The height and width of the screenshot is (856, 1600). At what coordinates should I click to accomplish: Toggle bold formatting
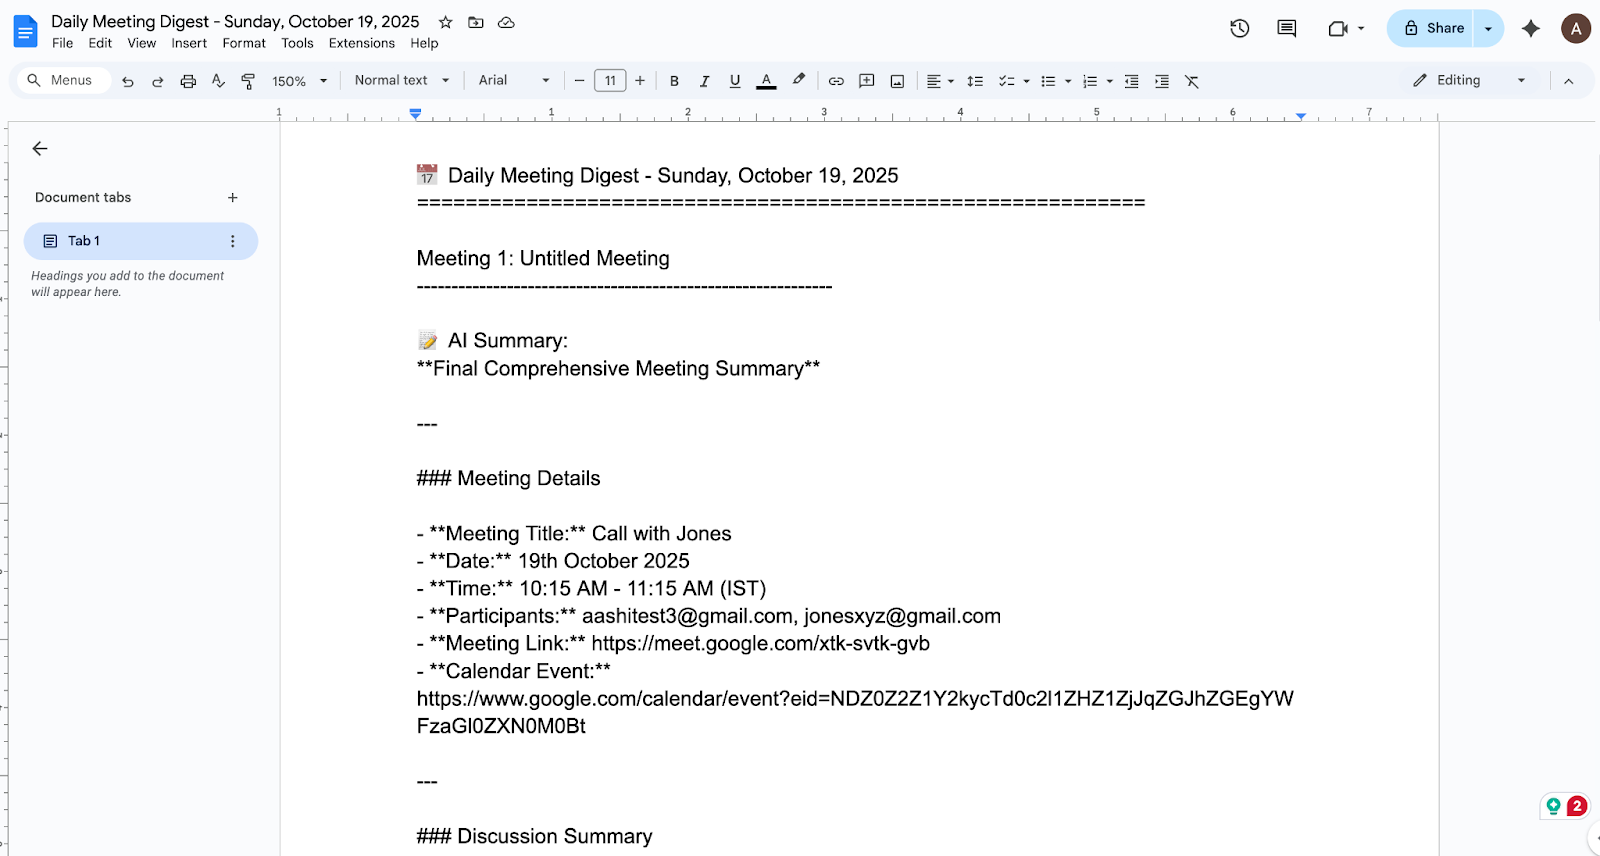click(674, 81)
